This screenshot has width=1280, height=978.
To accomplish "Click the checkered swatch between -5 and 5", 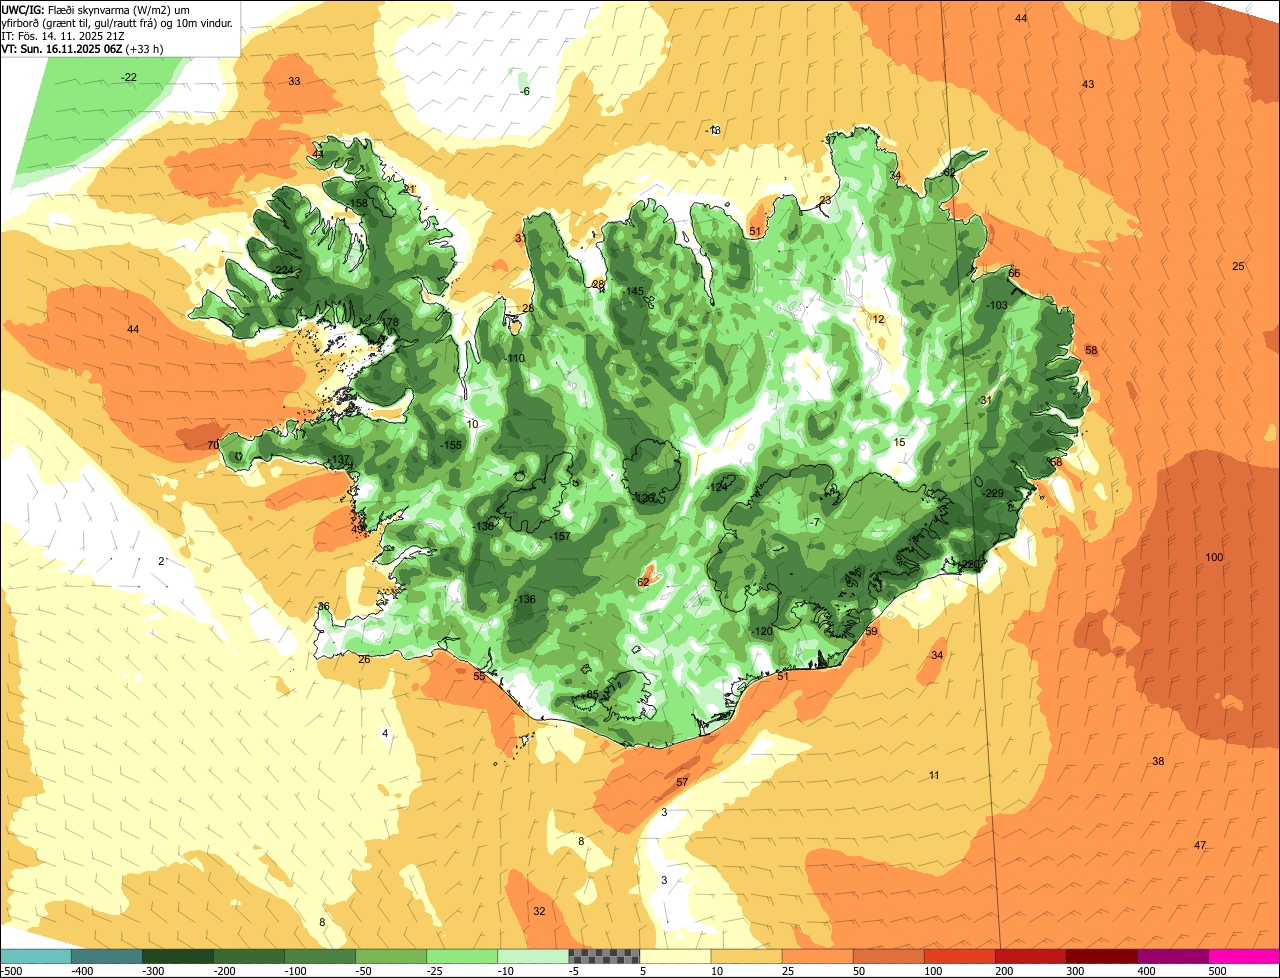I will coord(604,955).
